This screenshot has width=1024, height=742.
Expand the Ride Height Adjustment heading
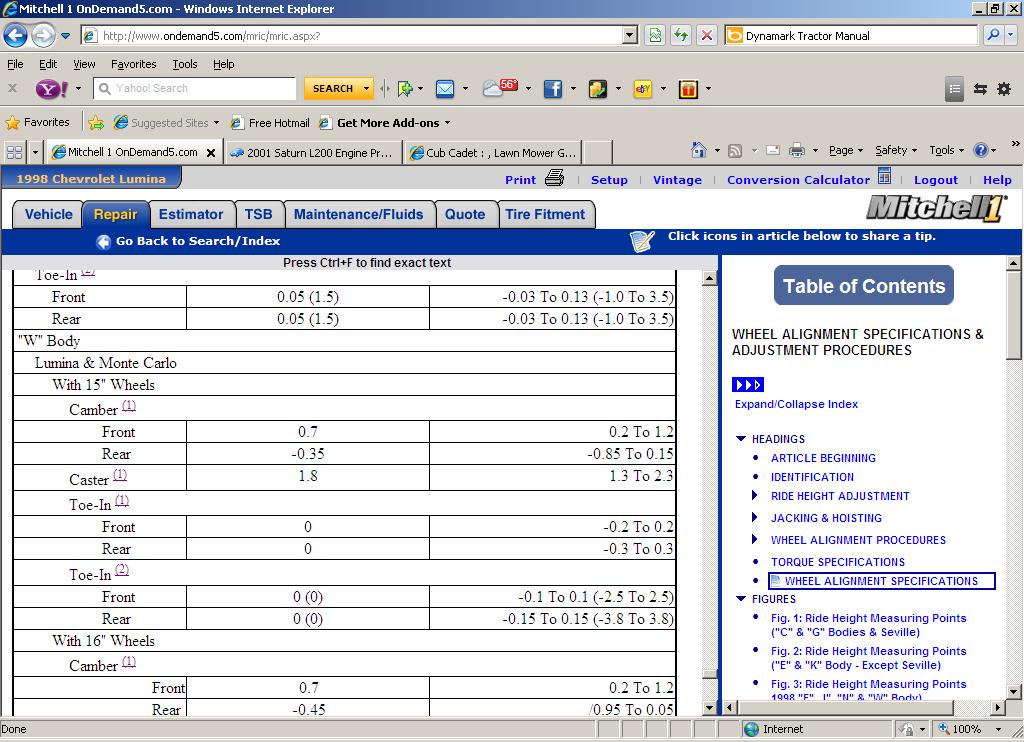pos(755,496)
